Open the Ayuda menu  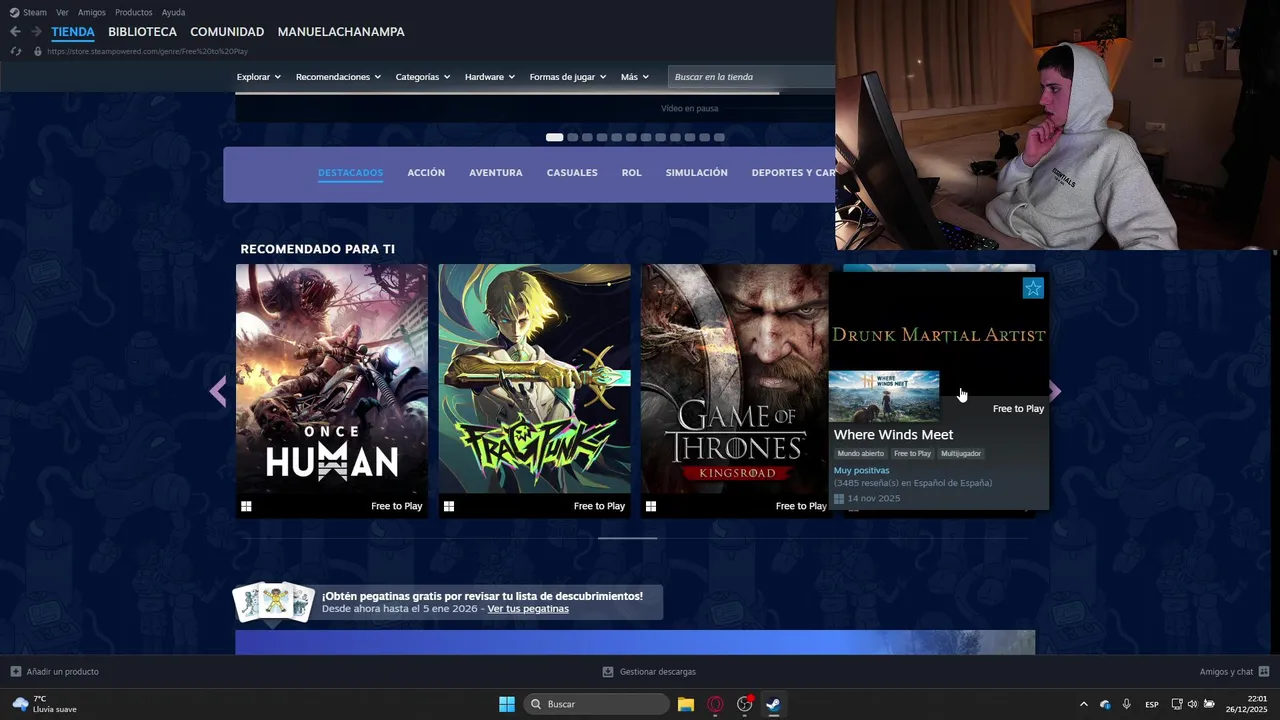(x=173, y=12)
